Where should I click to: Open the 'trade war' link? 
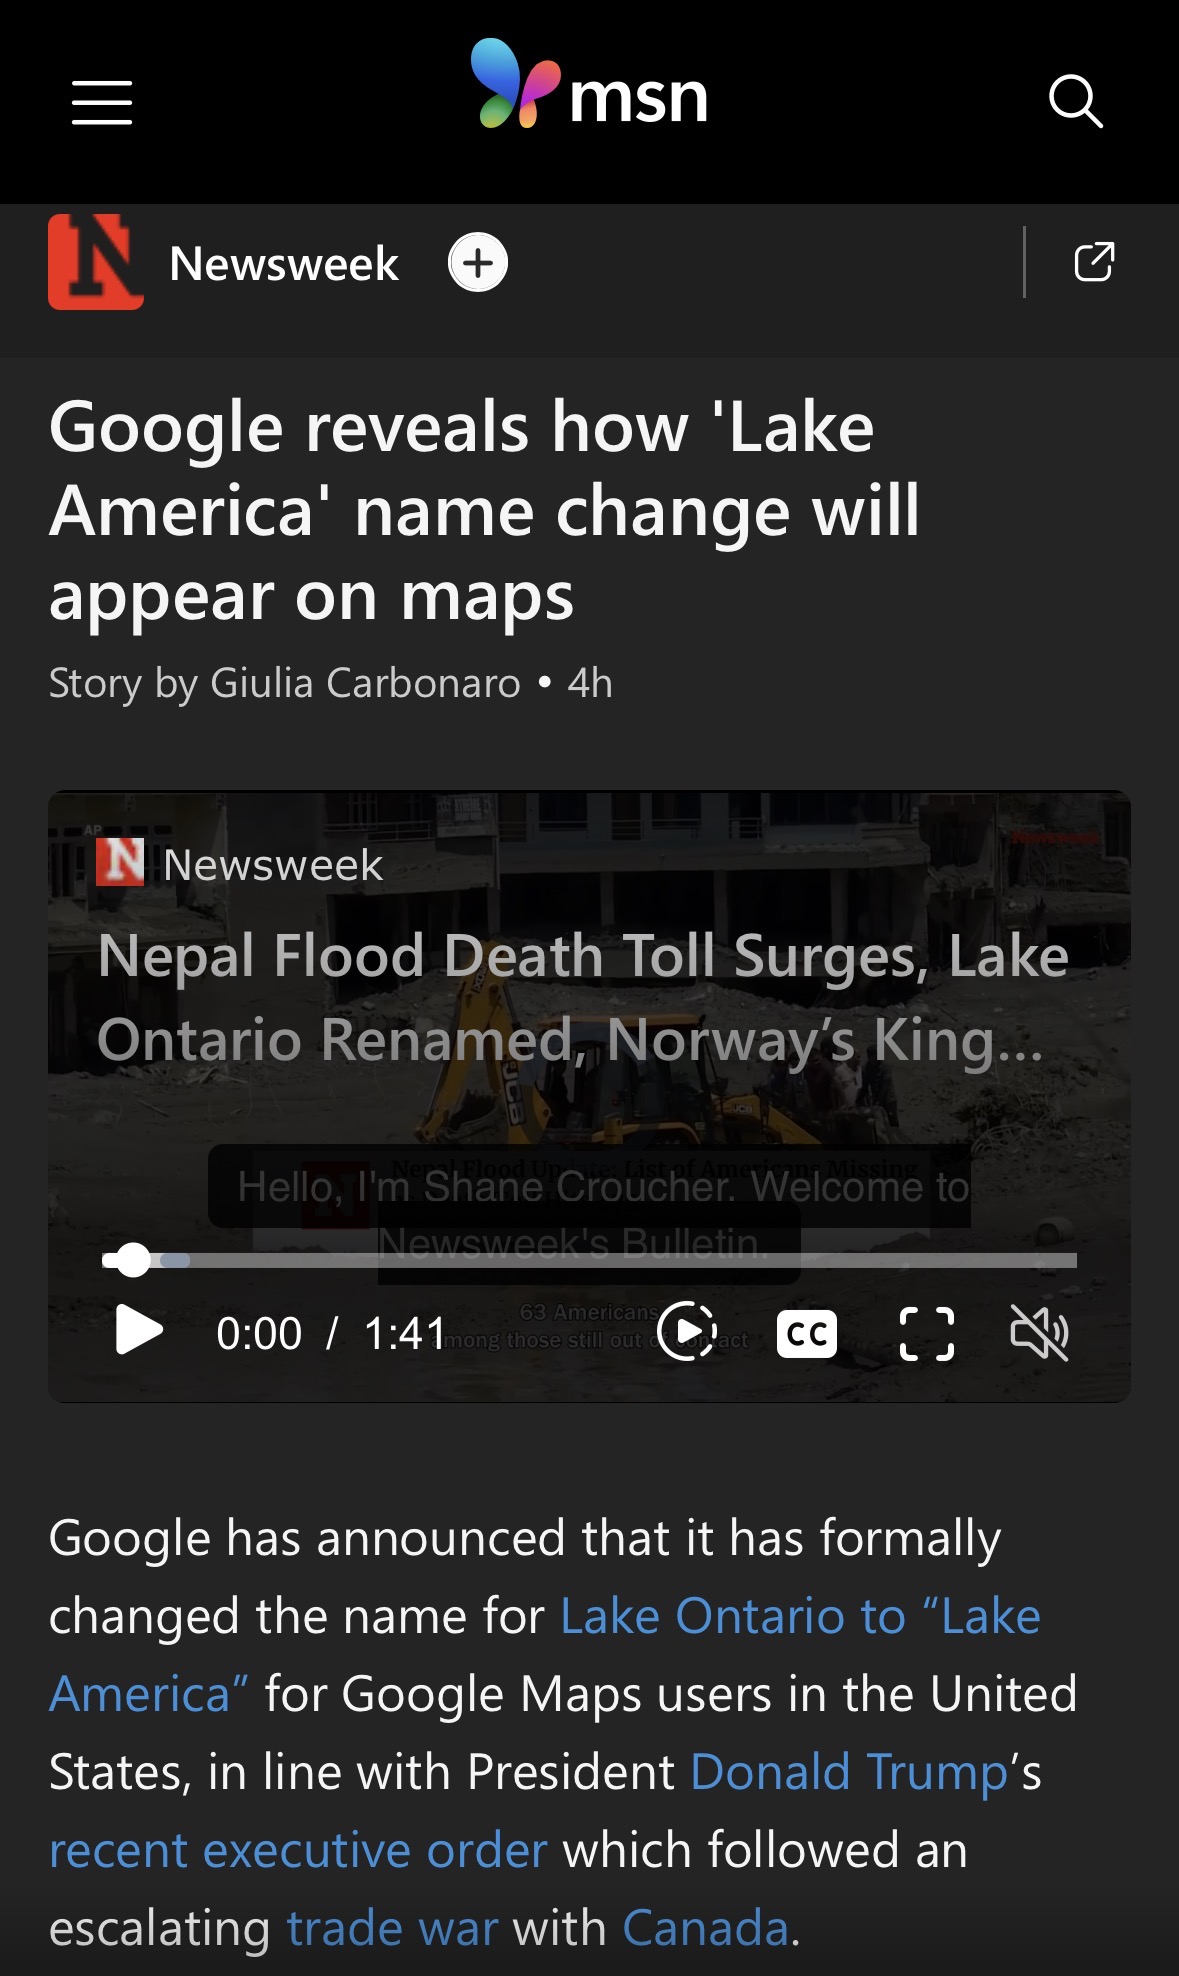pos(392,1929)
